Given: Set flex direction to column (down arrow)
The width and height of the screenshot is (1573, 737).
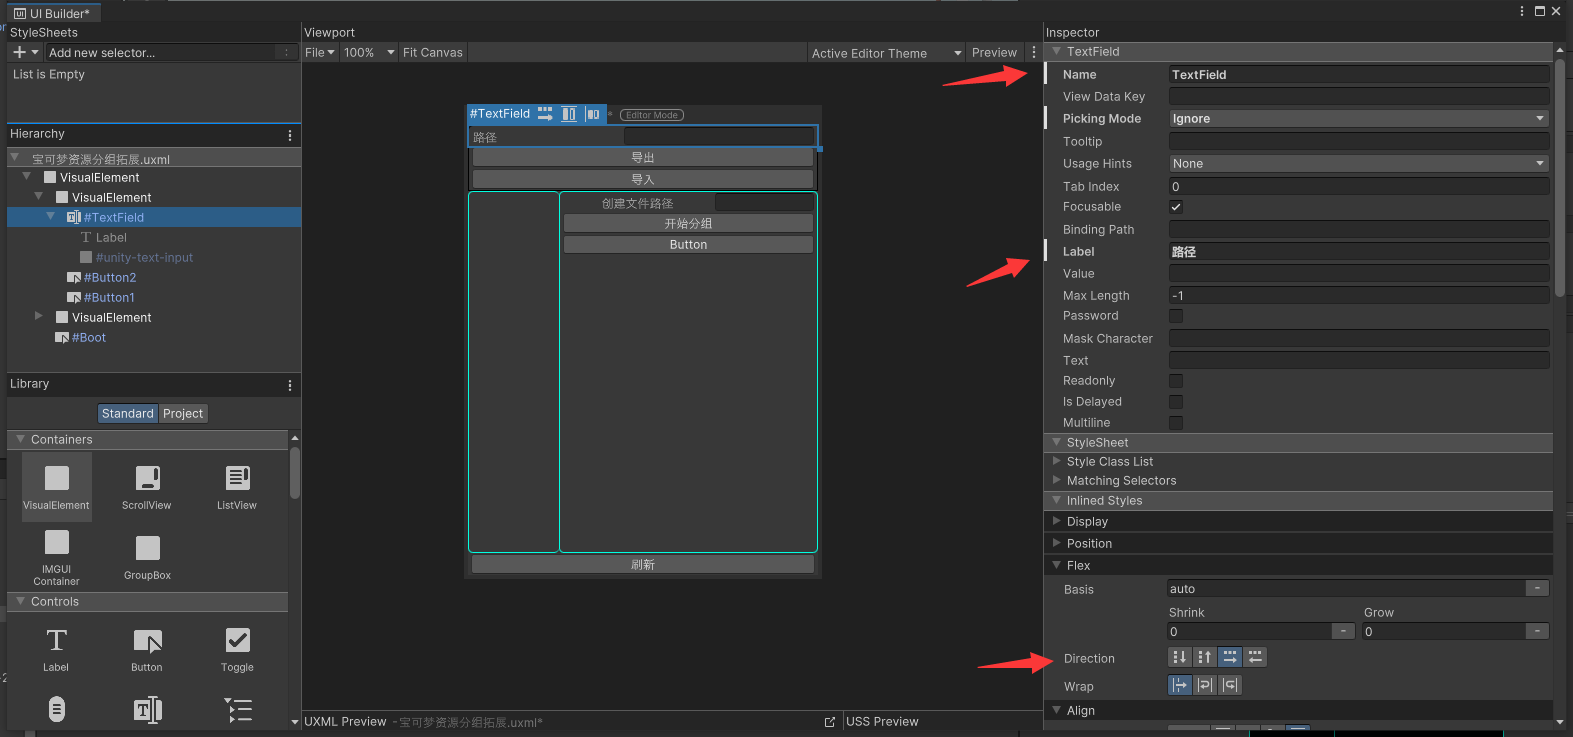Looking at the screenshot, I should click(1180, 657).
